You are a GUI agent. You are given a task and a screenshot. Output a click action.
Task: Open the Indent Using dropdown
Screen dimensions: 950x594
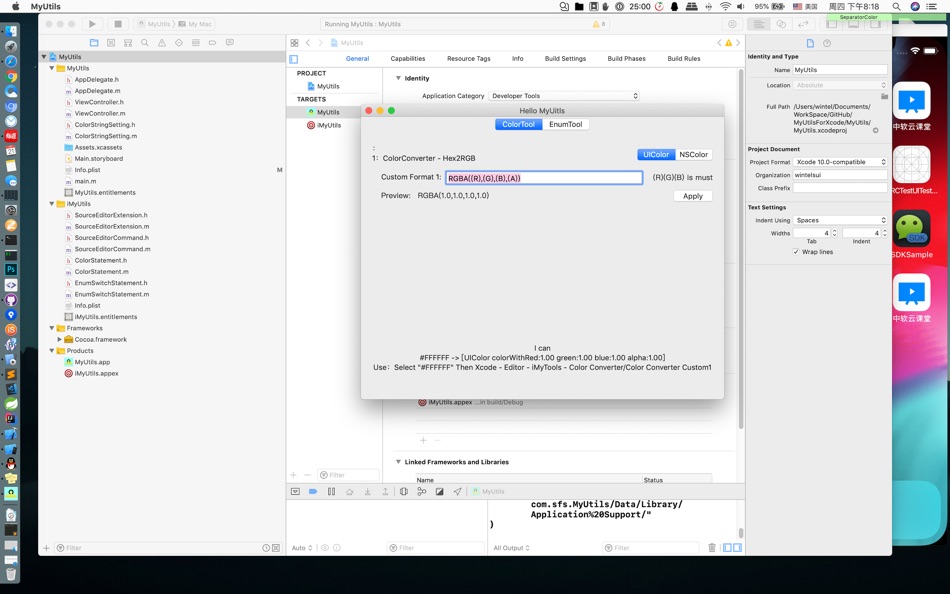click(x=840, y=221)
